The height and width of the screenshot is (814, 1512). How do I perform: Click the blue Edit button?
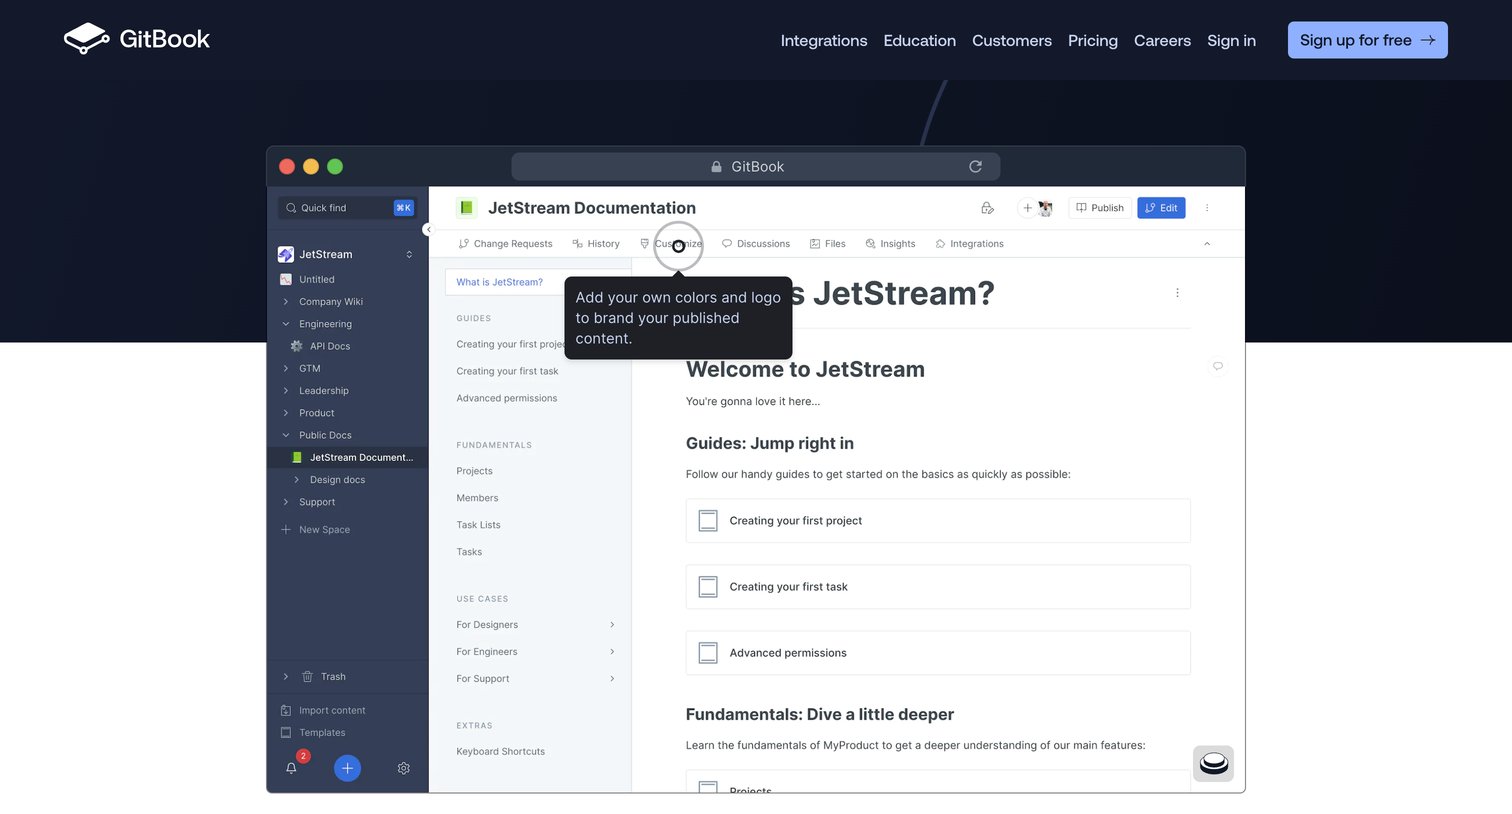tap(1161, 208)
